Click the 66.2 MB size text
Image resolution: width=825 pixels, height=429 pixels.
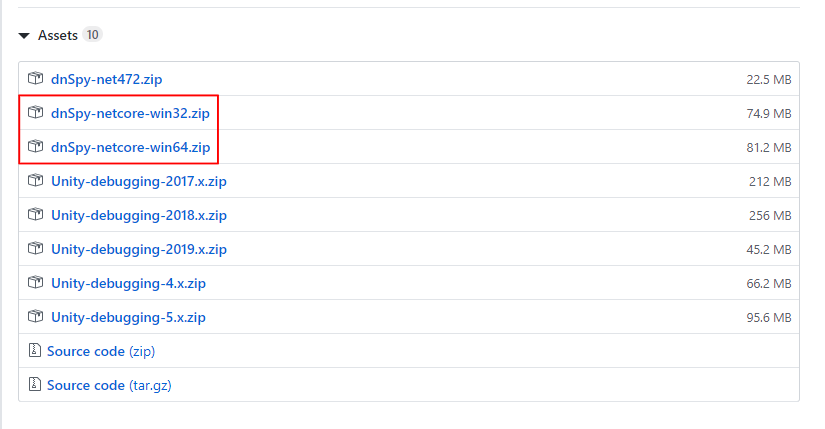point(769,284)
